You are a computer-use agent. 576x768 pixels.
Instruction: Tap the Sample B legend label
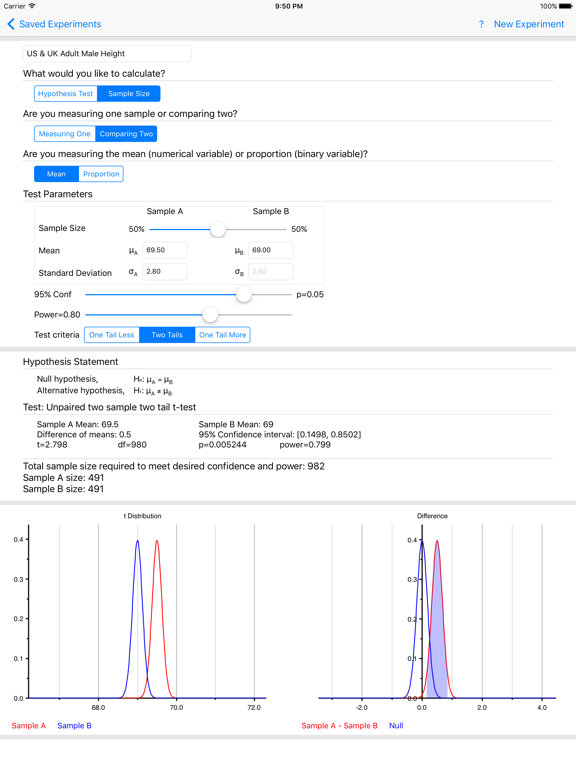(x=74, y=726)
